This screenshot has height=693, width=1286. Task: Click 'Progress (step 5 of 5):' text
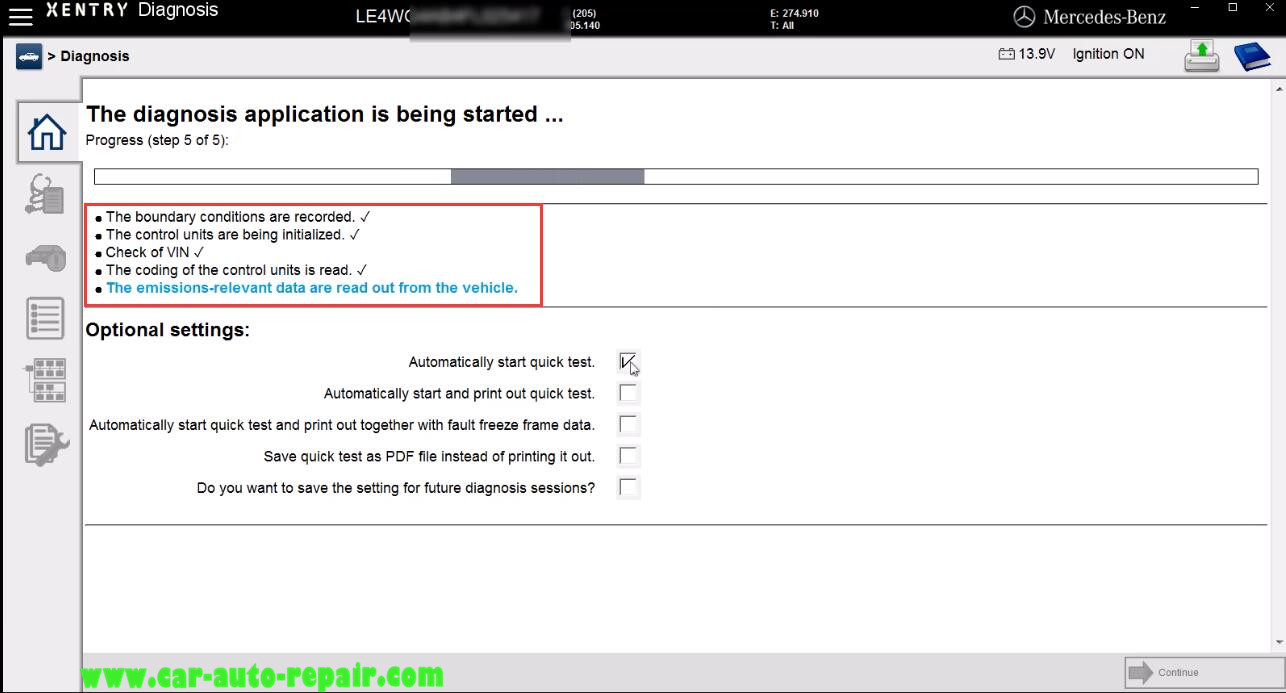(157, 140)
